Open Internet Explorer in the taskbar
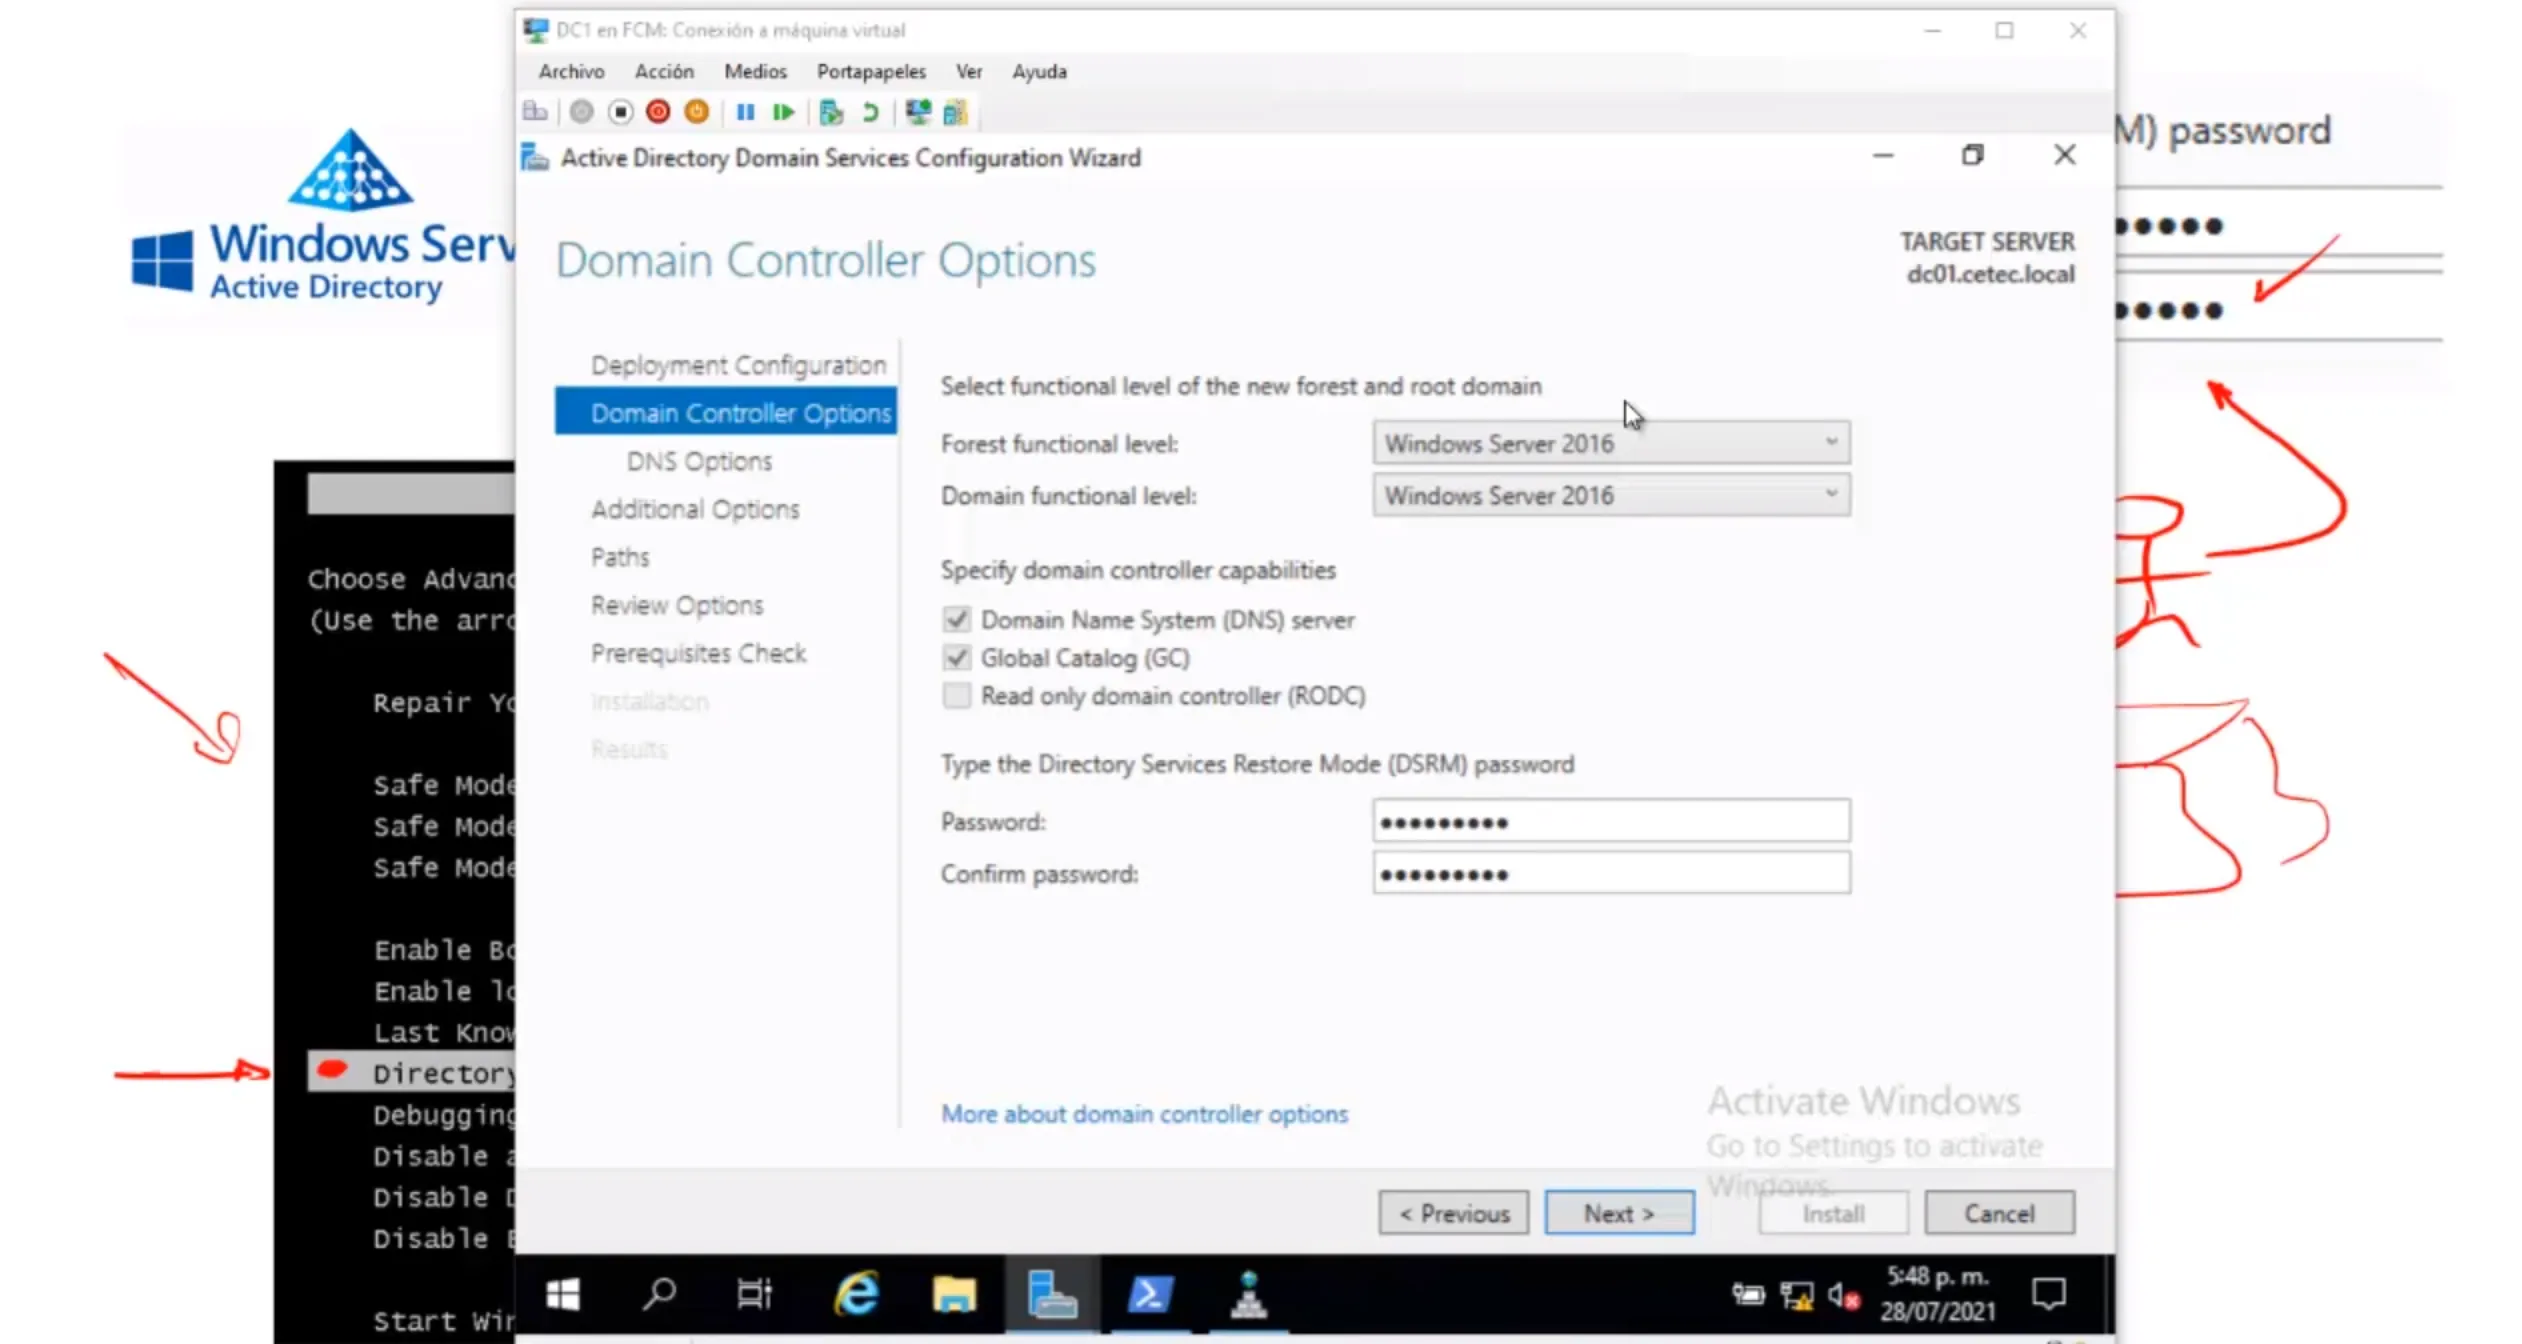This screenshot has height=1344, width=2522. point(857,1295)
